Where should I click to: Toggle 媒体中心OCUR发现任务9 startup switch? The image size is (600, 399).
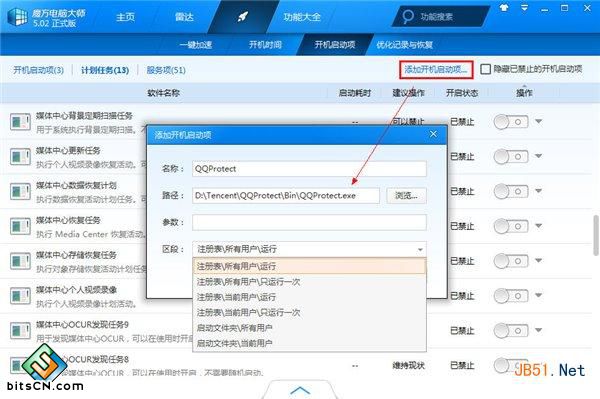click(511, 331)
